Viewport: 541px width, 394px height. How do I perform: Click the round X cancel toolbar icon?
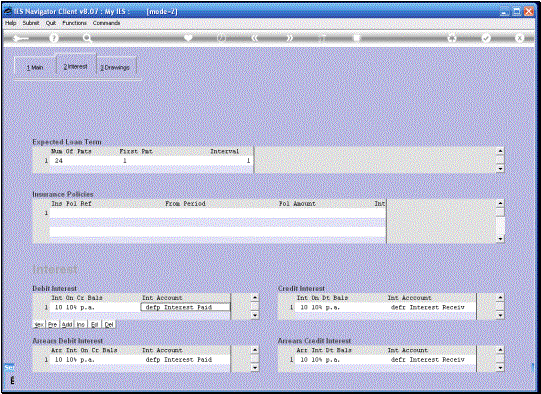[x=519, y=38]
